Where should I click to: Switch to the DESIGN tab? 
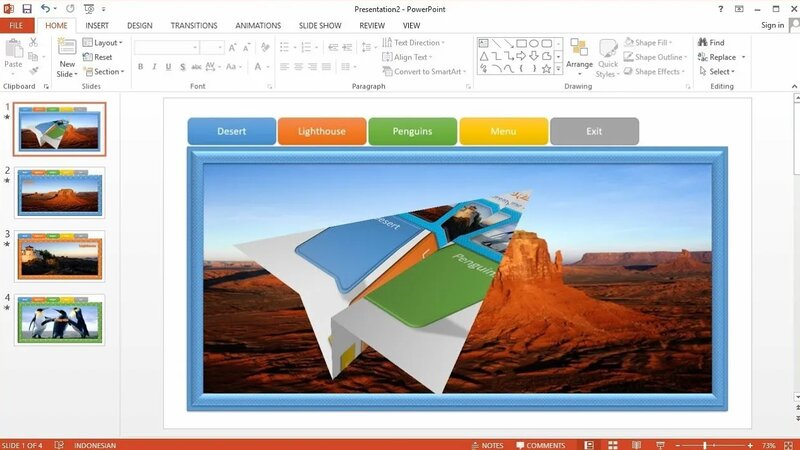pos(140,25)
